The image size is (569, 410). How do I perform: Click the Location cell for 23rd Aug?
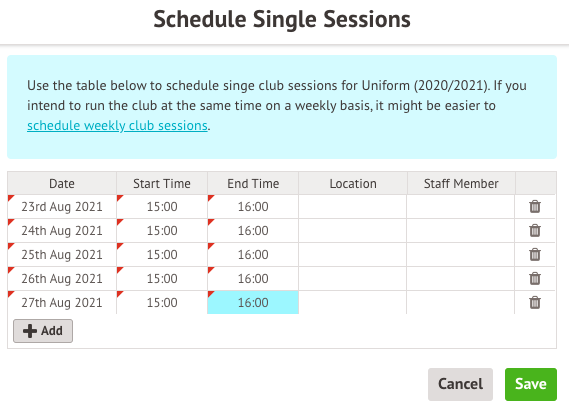(x=352, y=206)
